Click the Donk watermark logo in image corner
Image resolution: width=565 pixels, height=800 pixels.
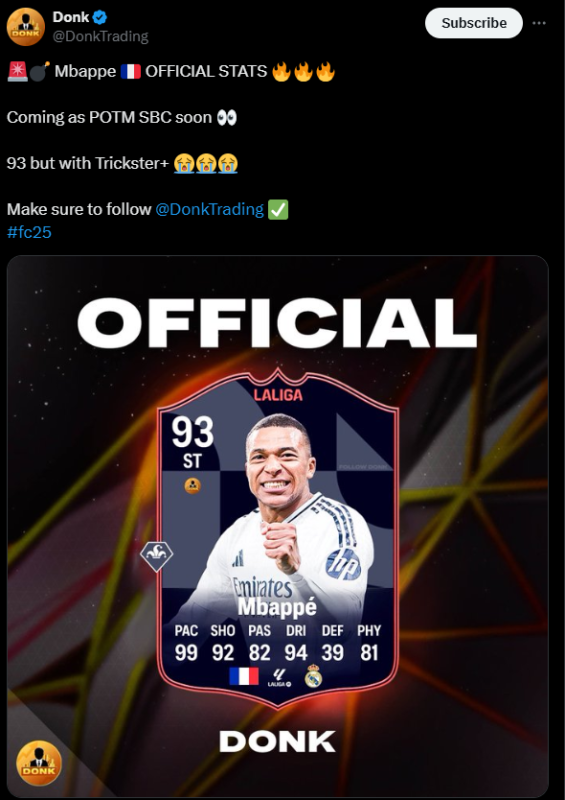(x=39, y=763)
